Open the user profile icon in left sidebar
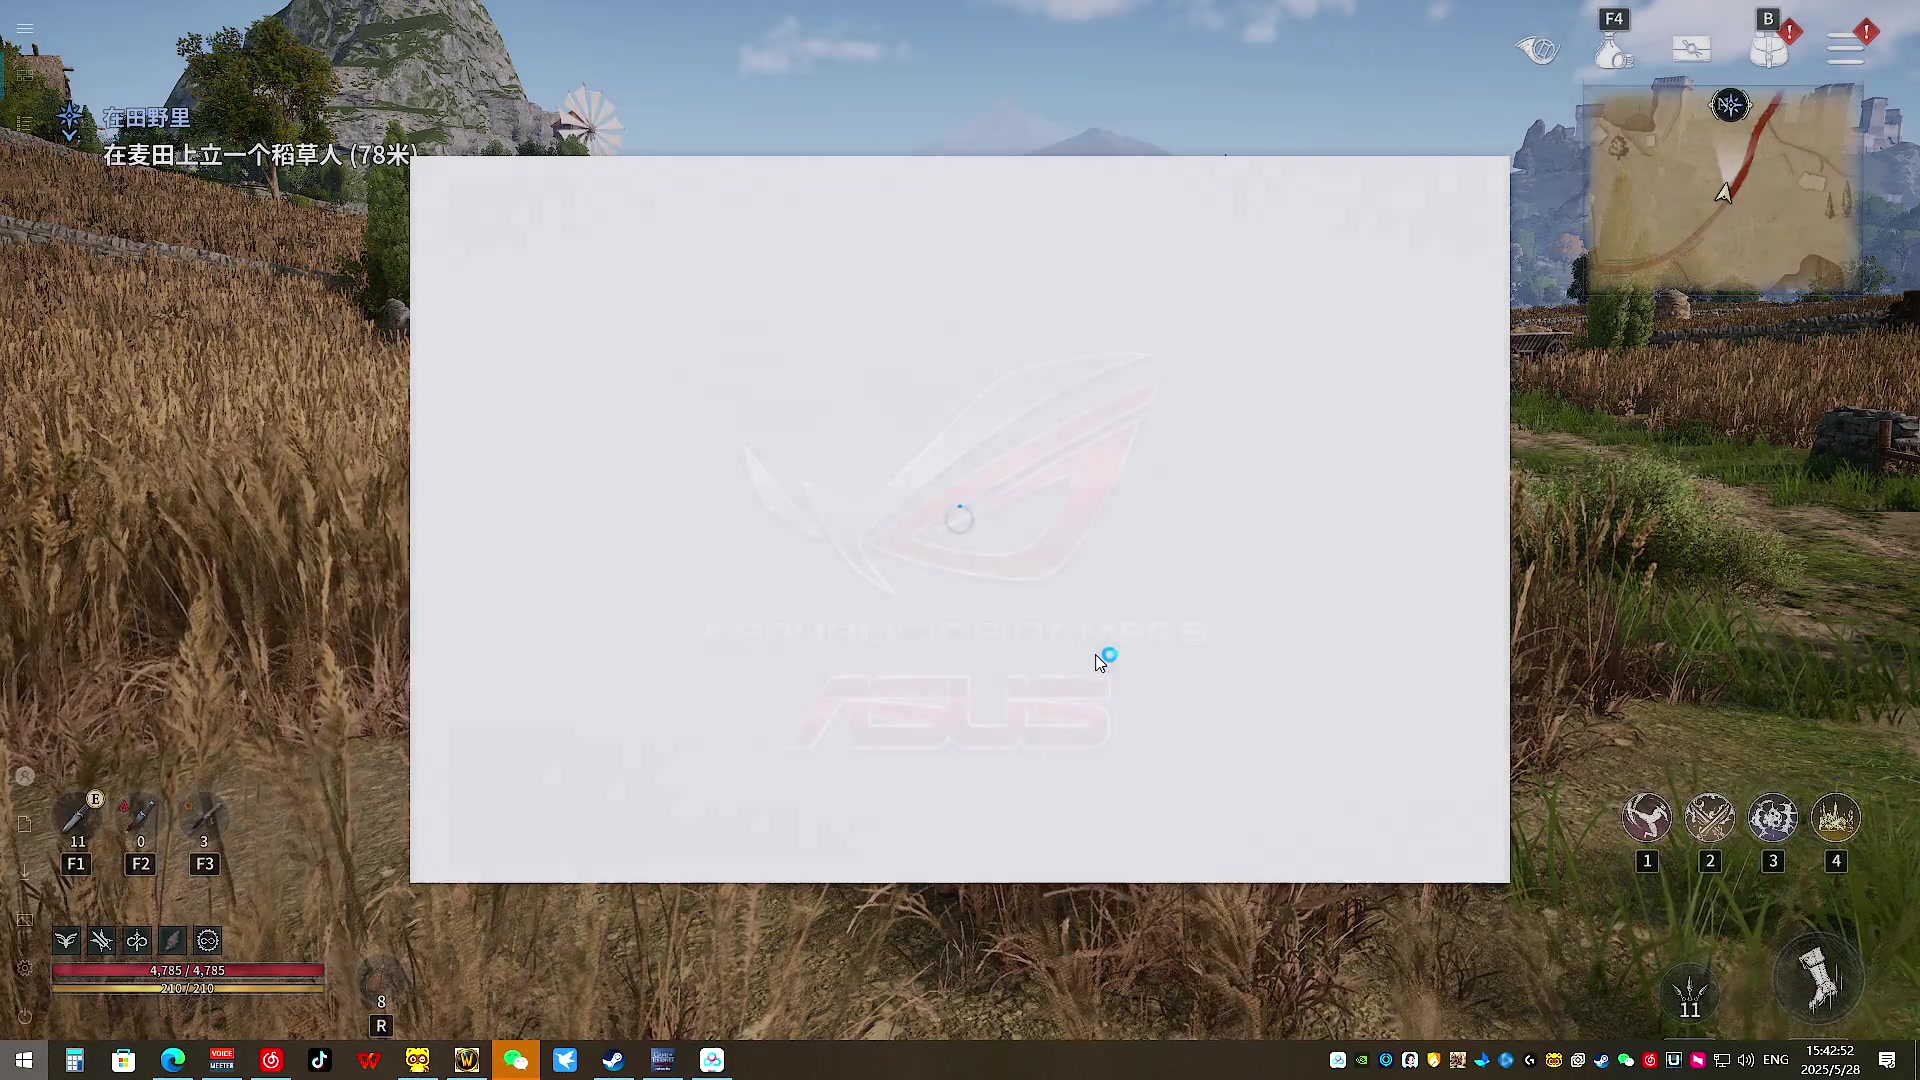1920x1080 pixels. [25, 776]
